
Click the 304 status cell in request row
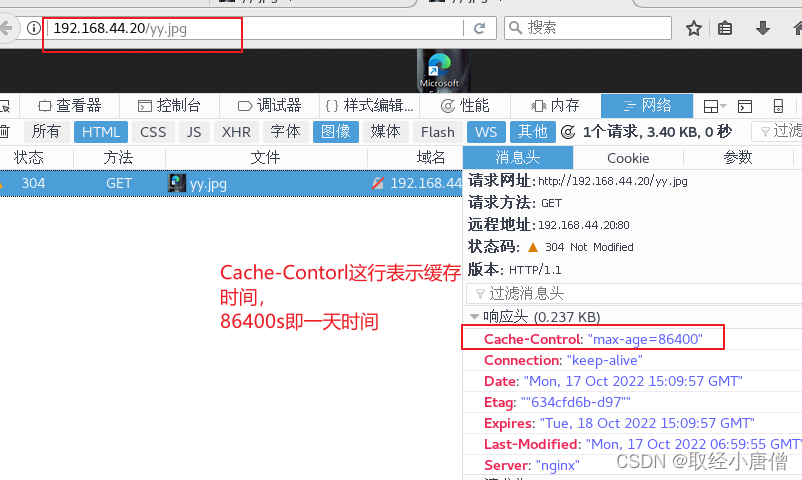33,183
